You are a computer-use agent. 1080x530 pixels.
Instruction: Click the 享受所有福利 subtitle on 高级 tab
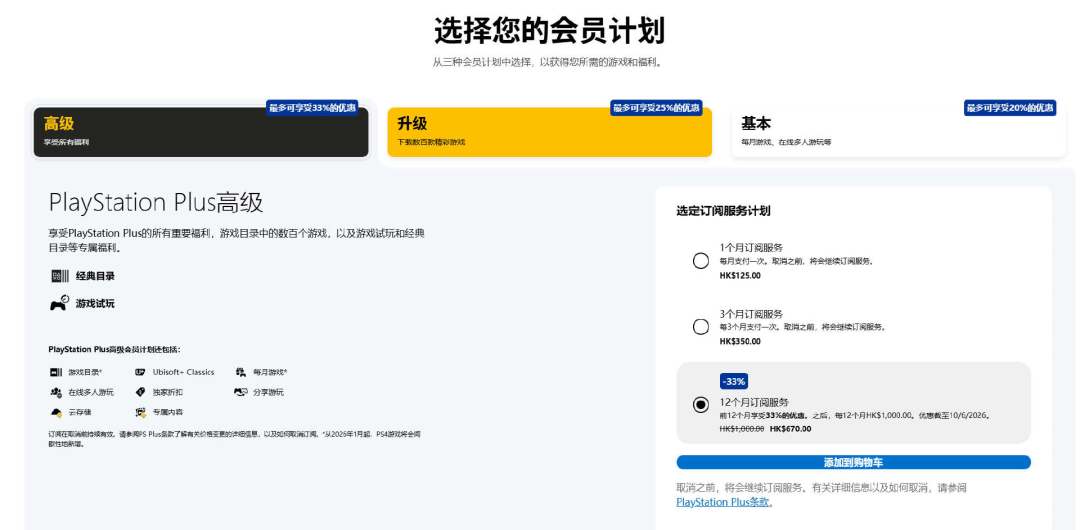pos(66,143)
